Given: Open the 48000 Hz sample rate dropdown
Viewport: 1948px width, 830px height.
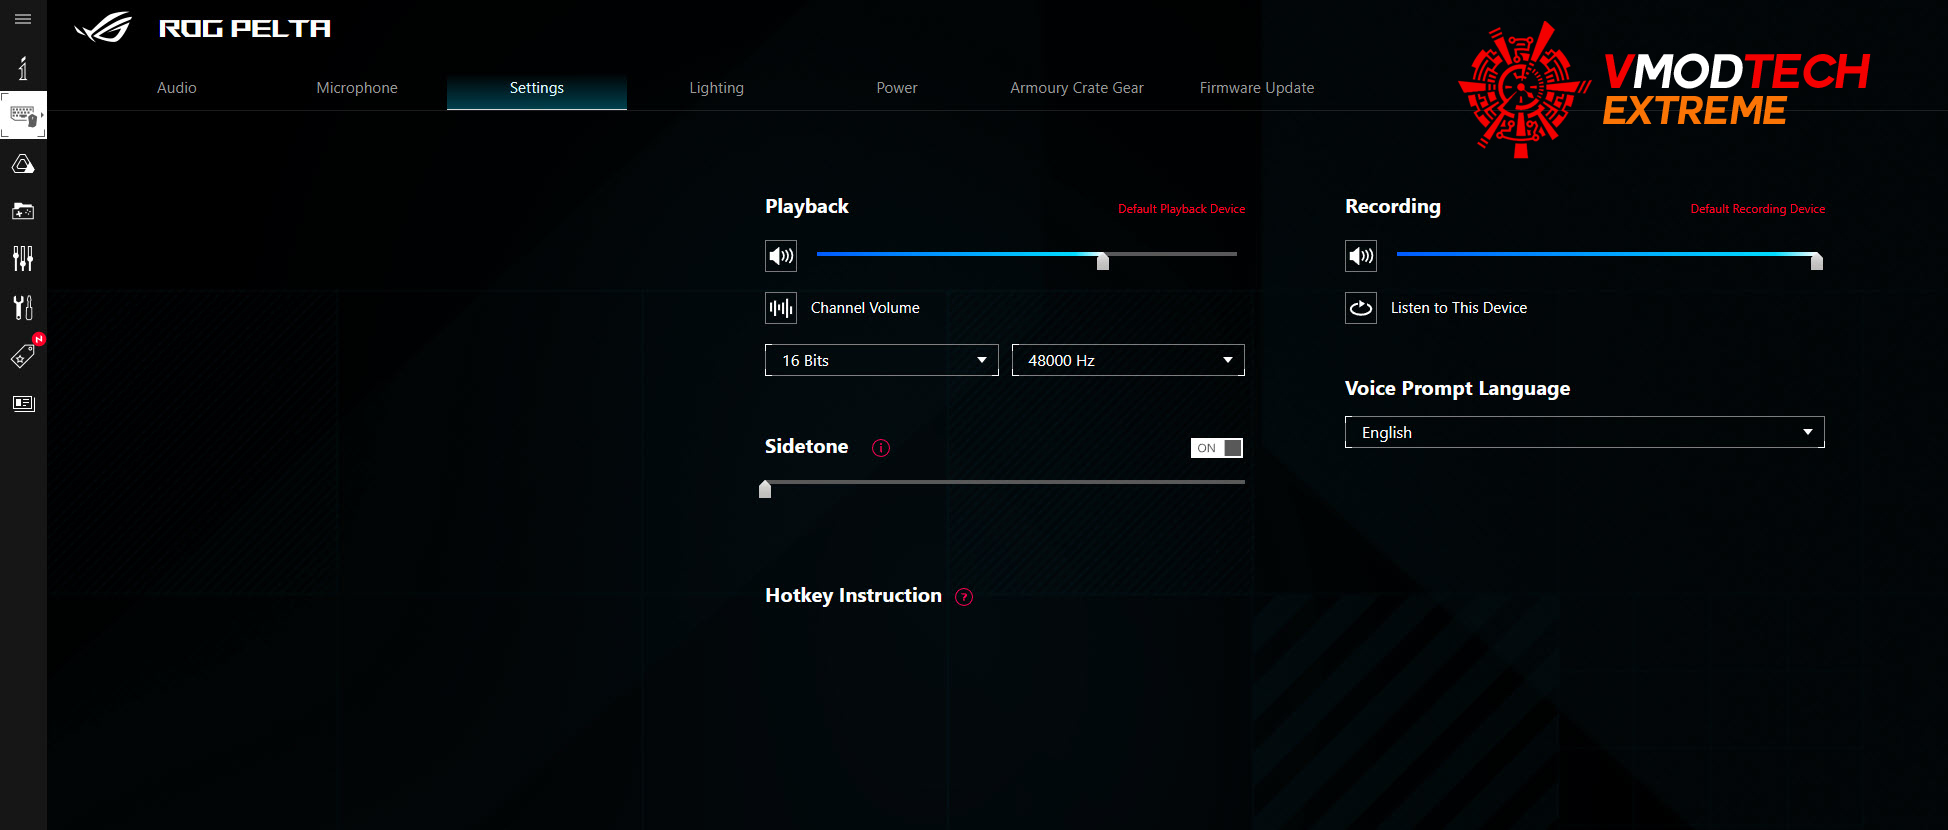Looking at the screenshot, I should point(1128,360).
